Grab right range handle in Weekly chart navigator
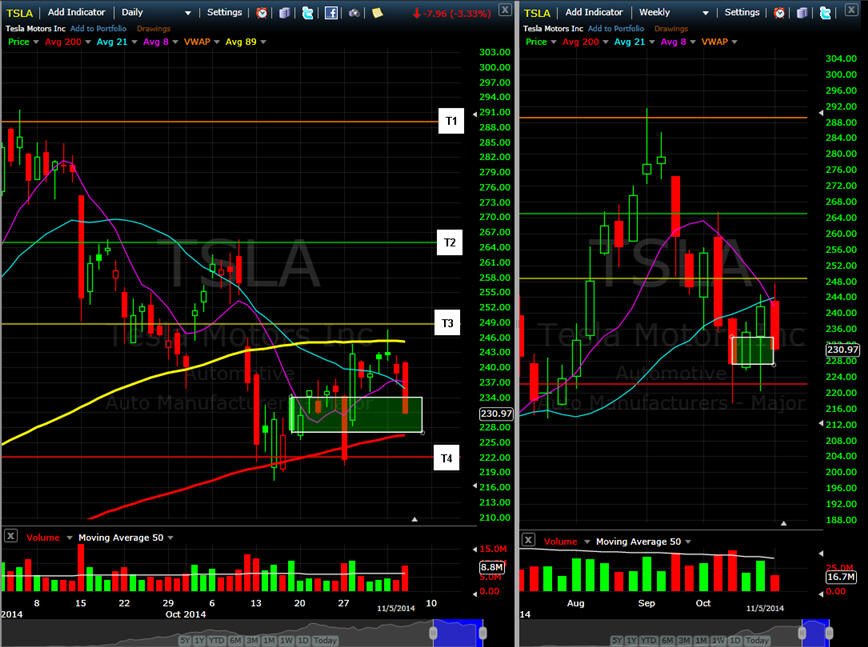 tap(829, 633)
